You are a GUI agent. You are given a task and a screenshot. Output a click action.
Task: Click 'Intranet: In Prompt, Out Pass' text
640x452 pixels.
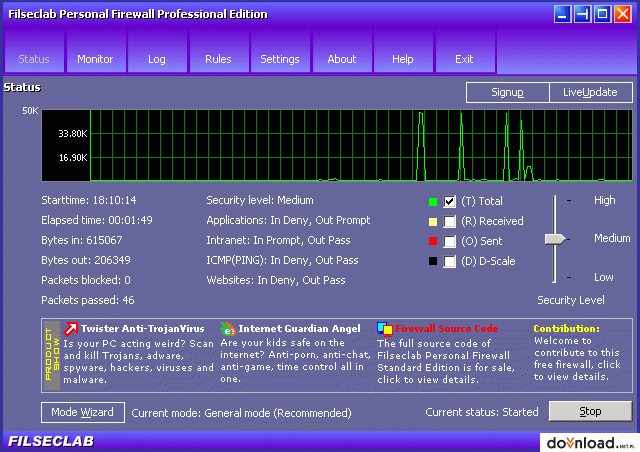[278, 240]
